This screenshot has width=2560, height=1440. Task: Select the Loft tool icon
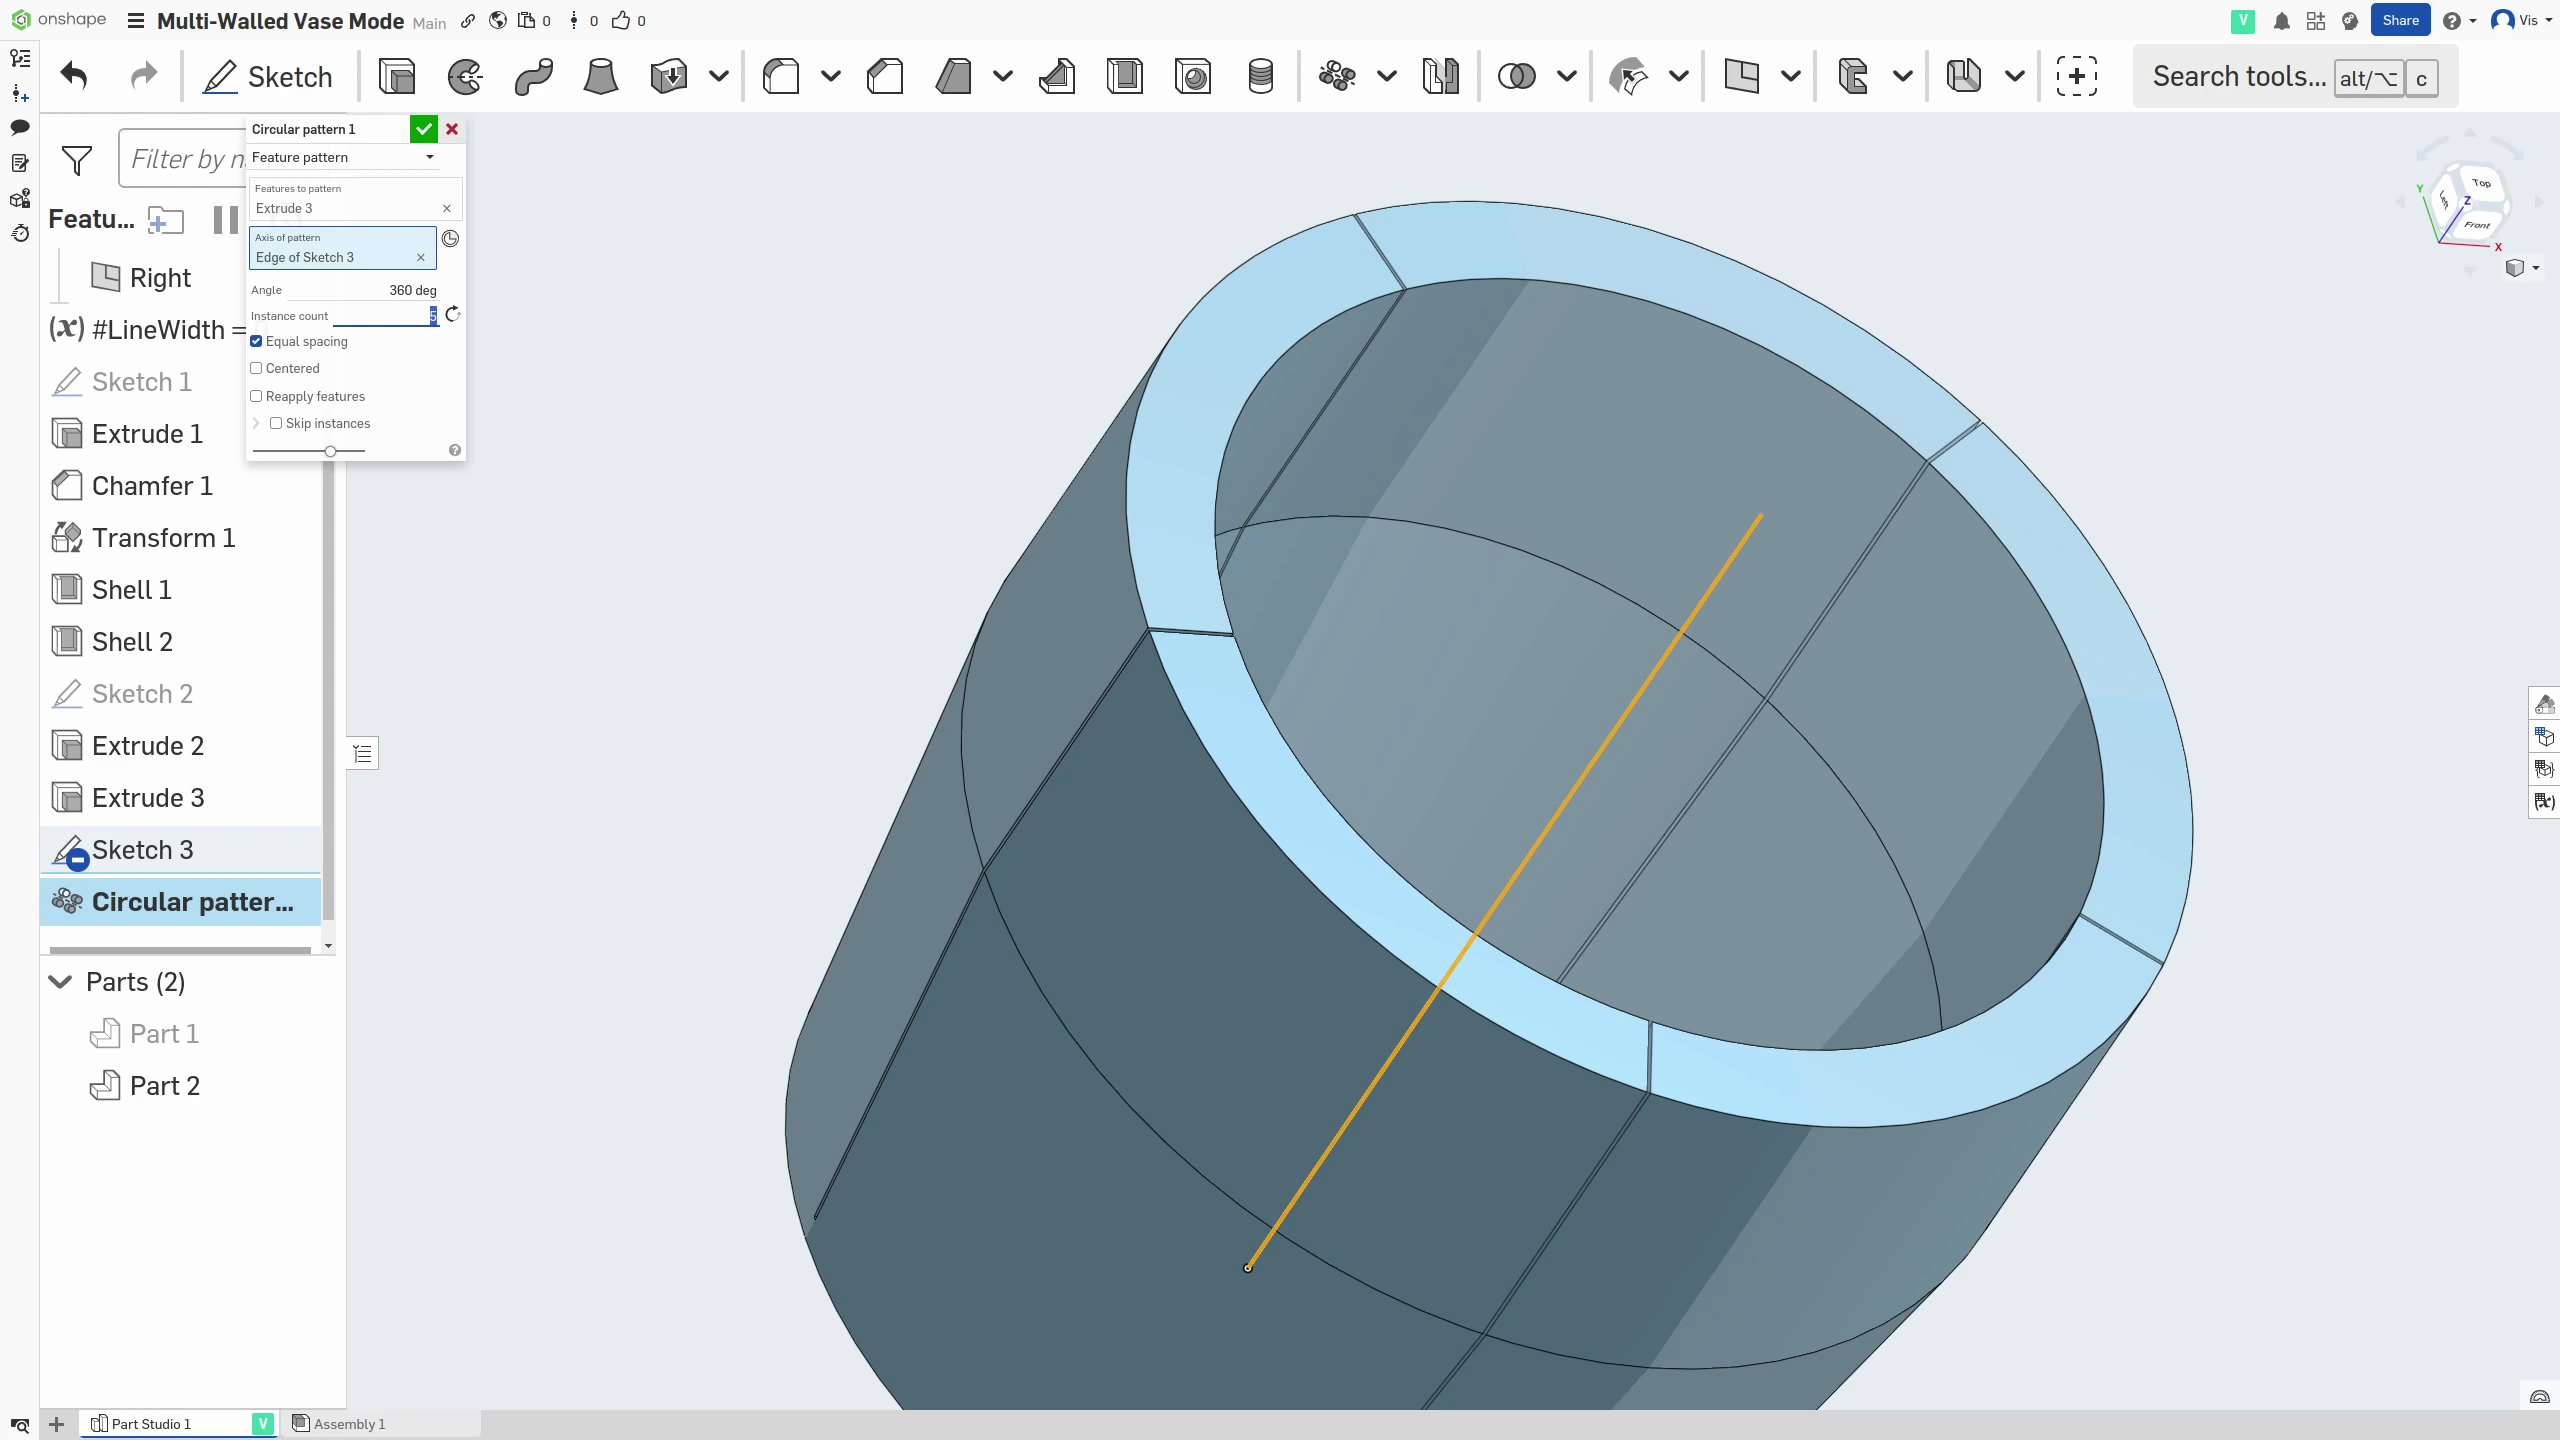click(600, 76)
